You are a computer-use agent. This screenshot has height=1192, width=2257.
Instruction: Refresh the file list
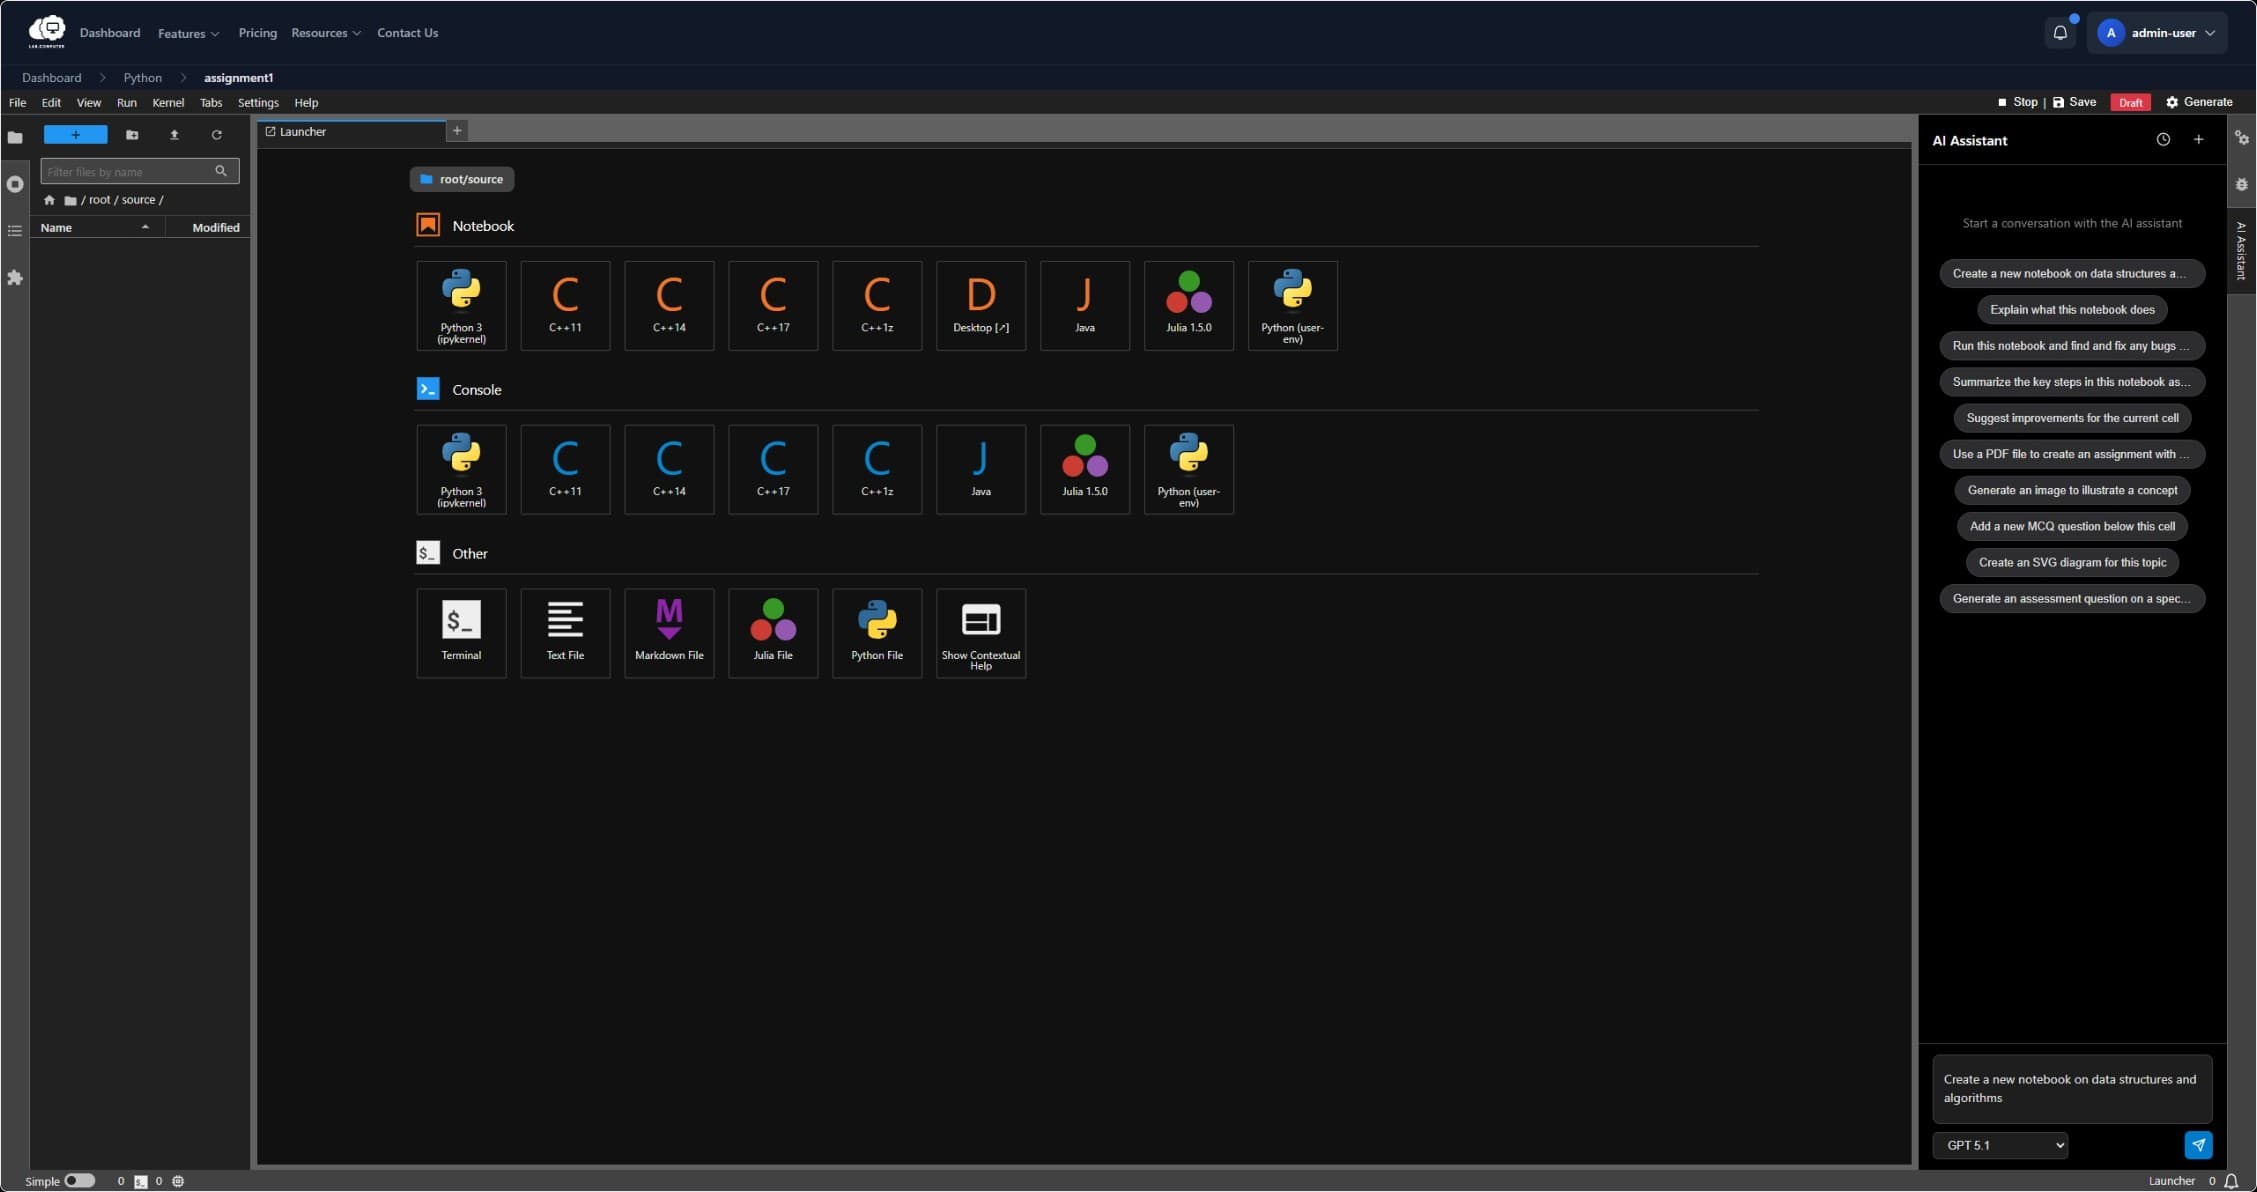pos(216,135)
